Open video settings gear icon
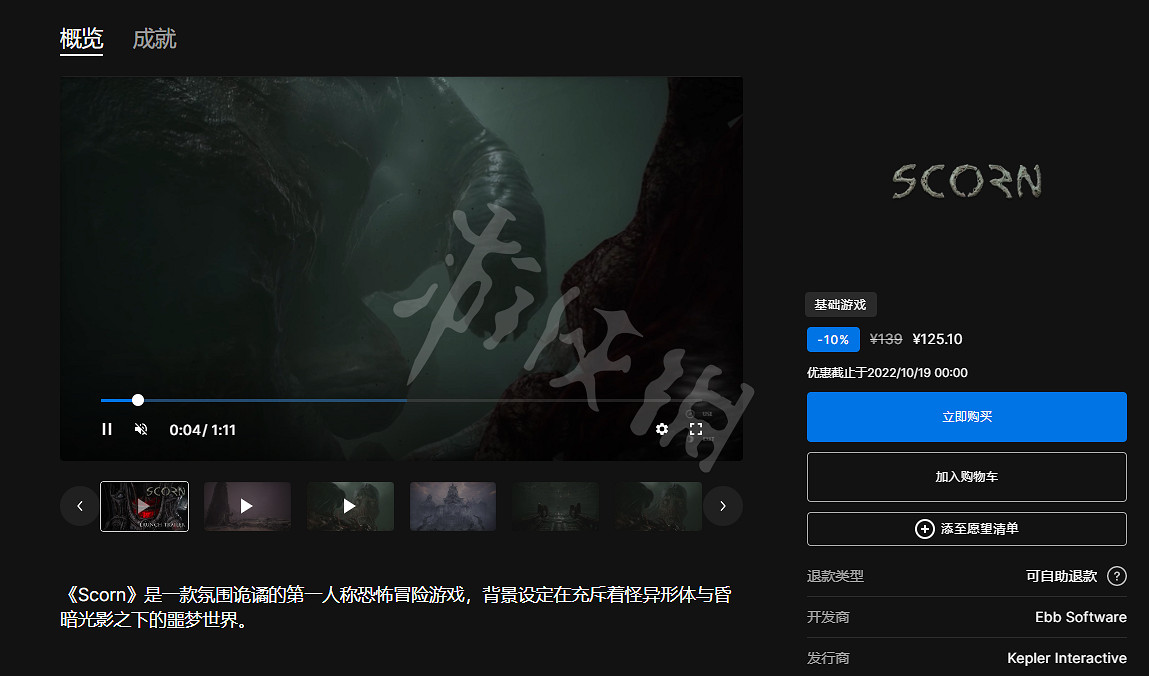 click(x=662, y=429)
